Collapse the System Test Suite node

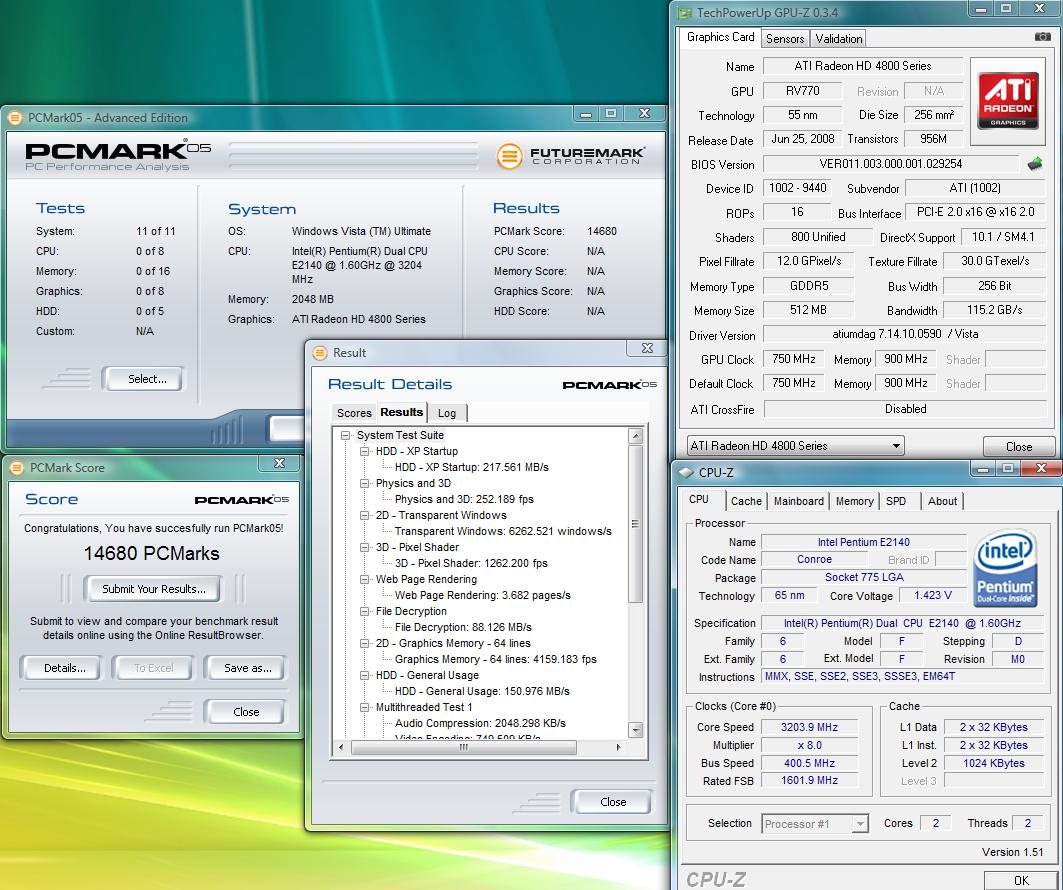tap(346, 435)
